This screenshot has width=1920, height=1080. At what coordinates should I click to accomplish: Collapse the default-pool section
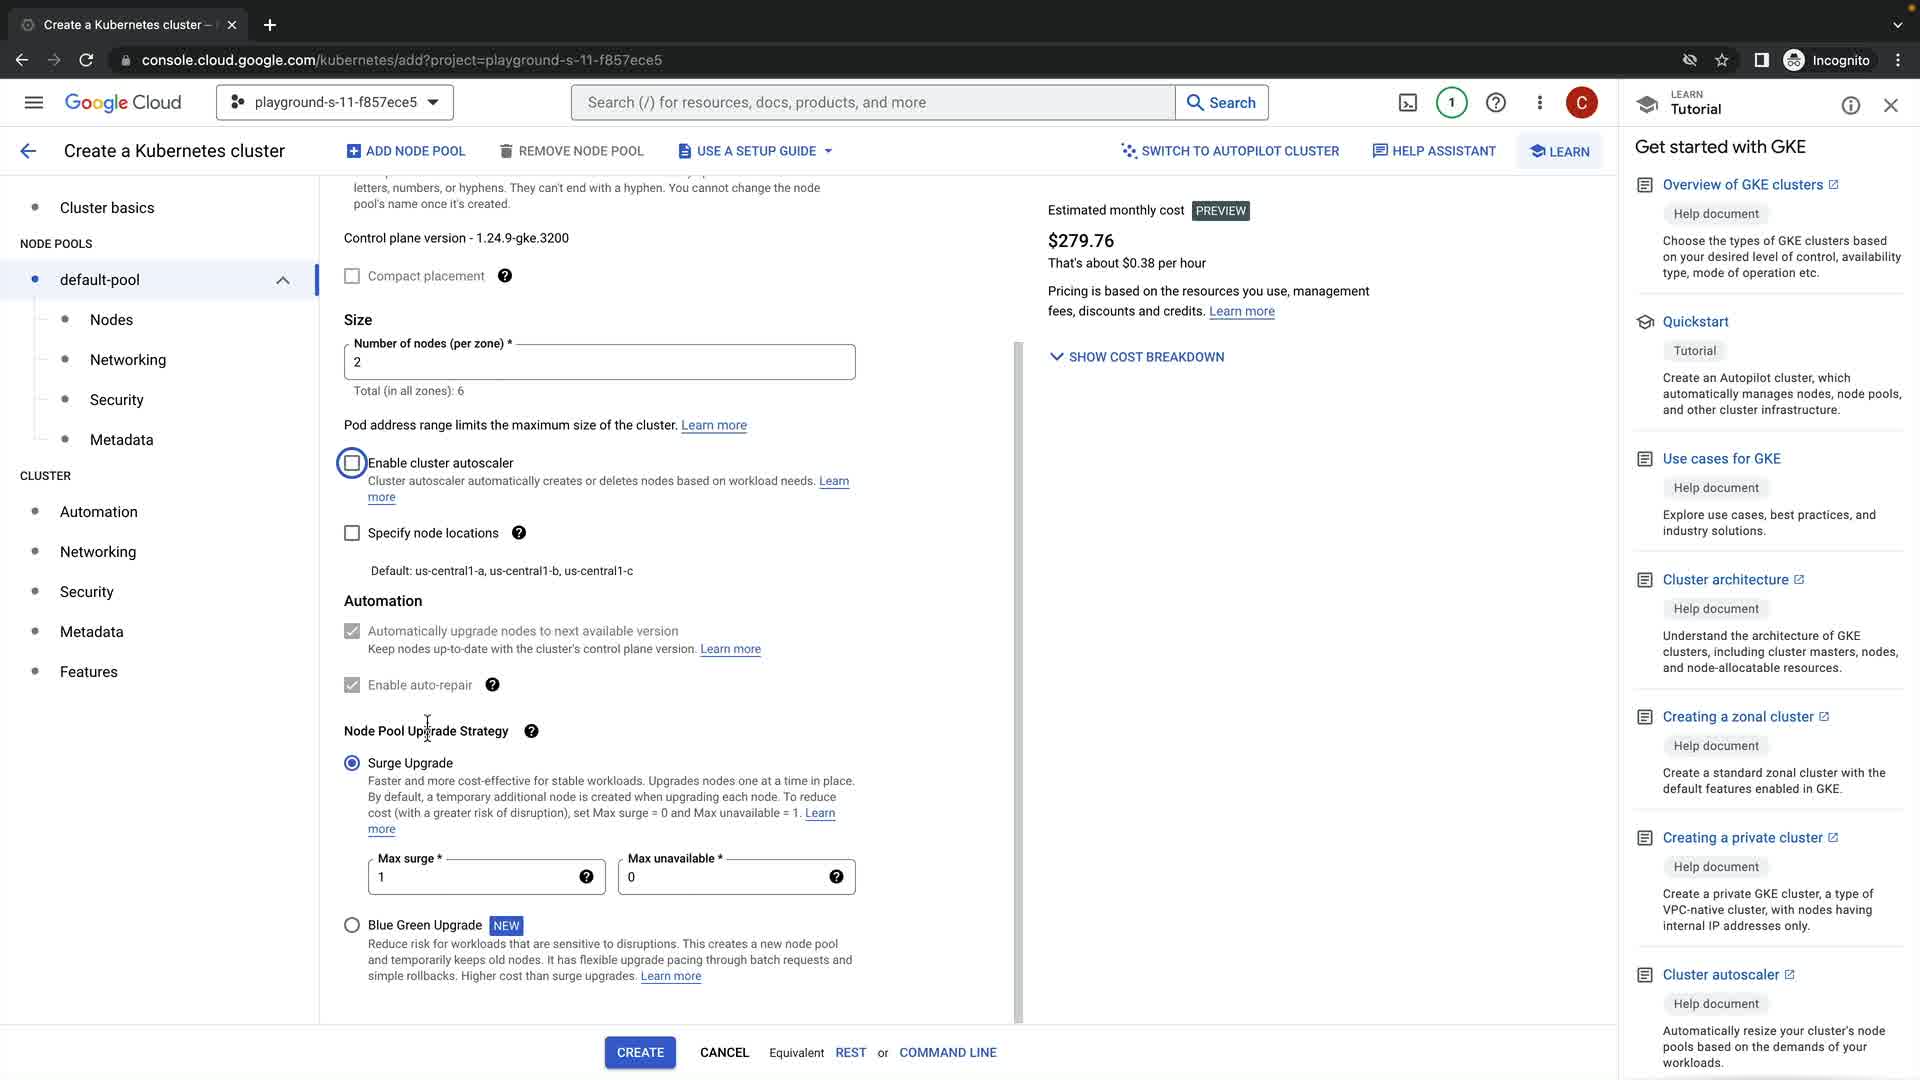click(x=283, y=280)
